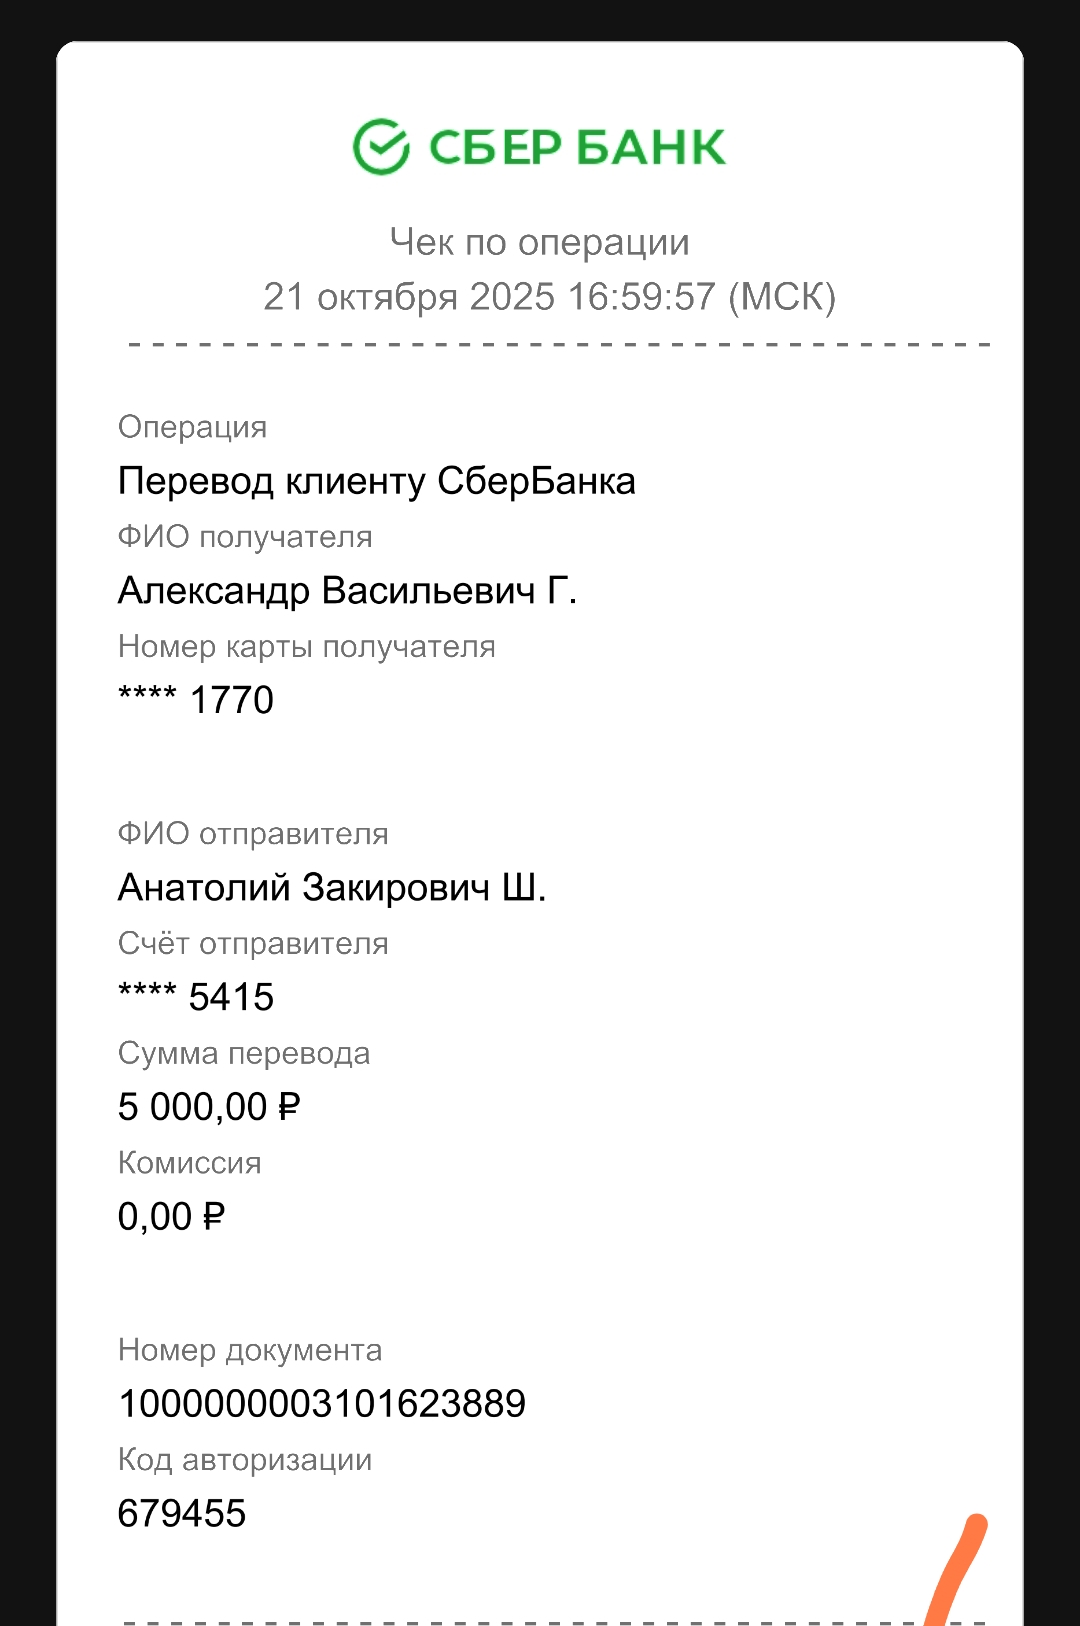Image resolution: width=1080 pixels, height=1626 pixels.
Task: Select the authorization code 679455
Action: coord(182,1514)
